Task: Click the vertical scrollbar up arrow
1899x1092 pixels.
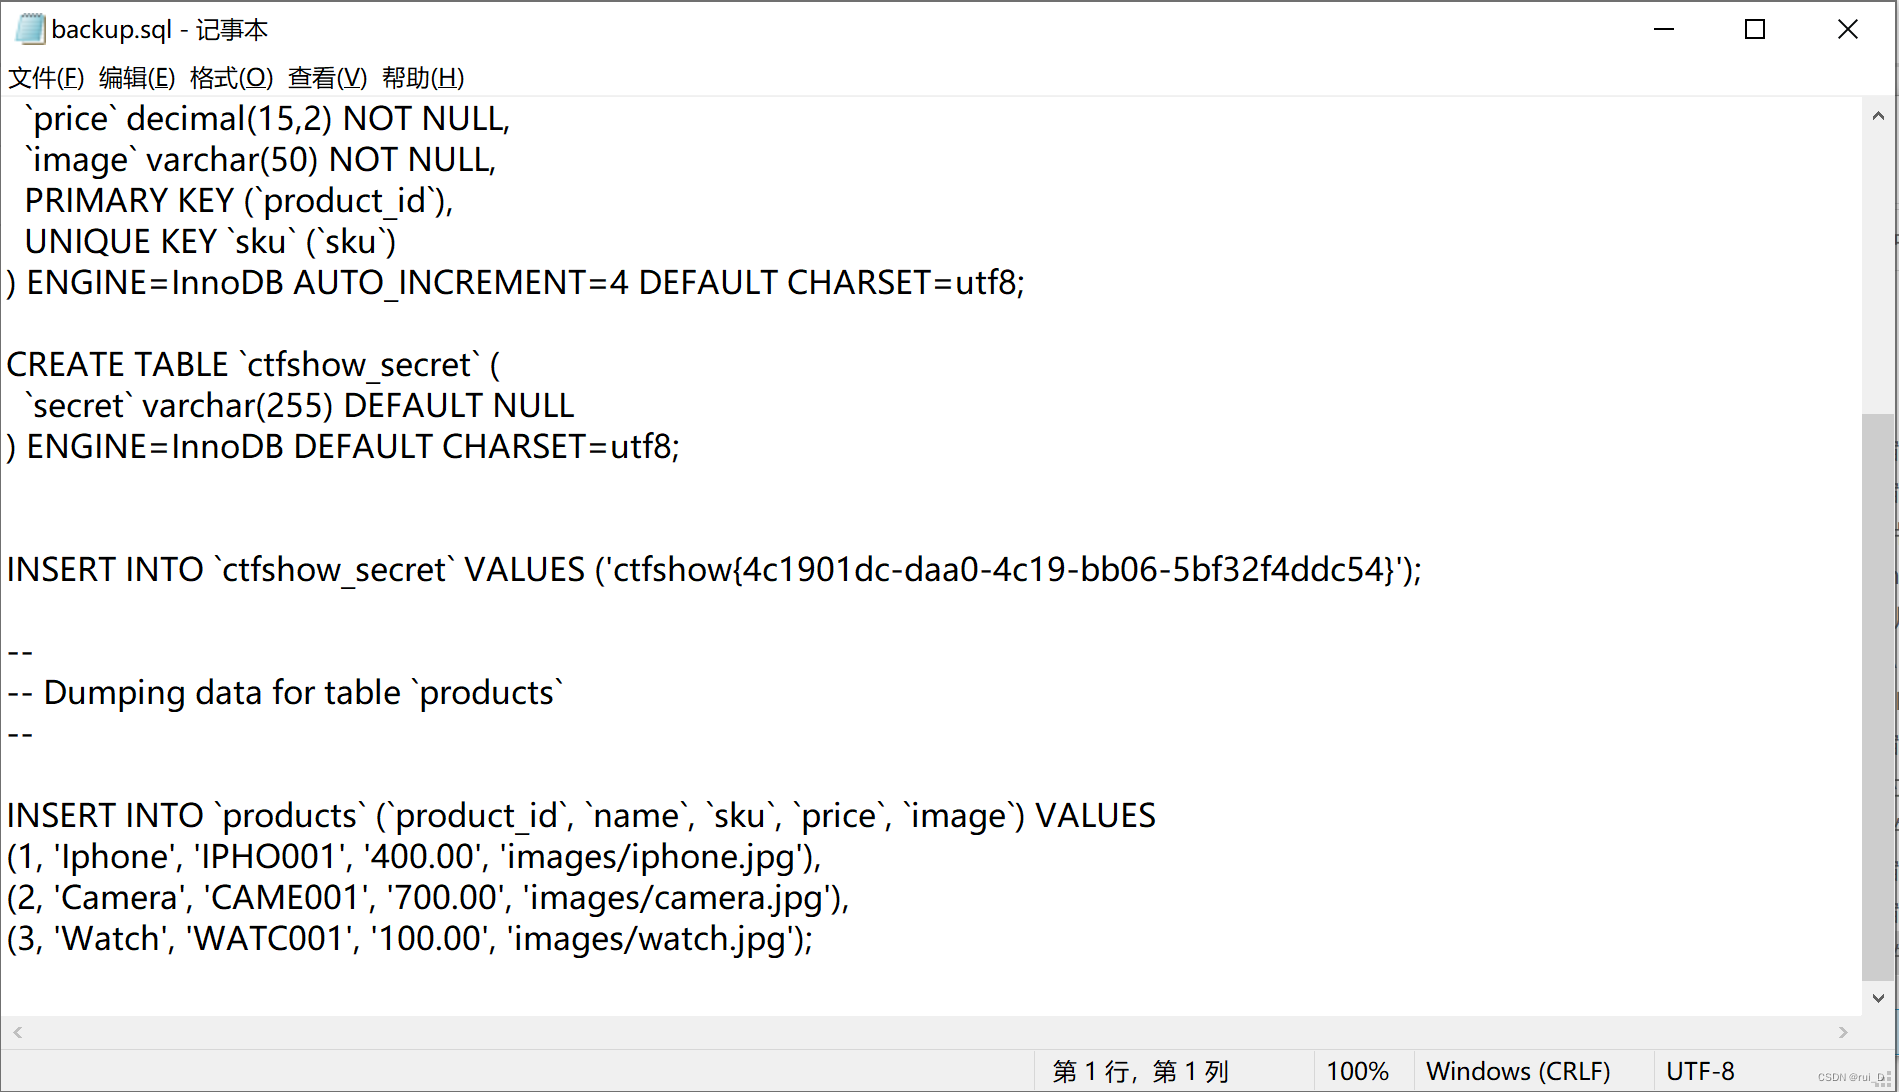Action: tap(1878, 116)
